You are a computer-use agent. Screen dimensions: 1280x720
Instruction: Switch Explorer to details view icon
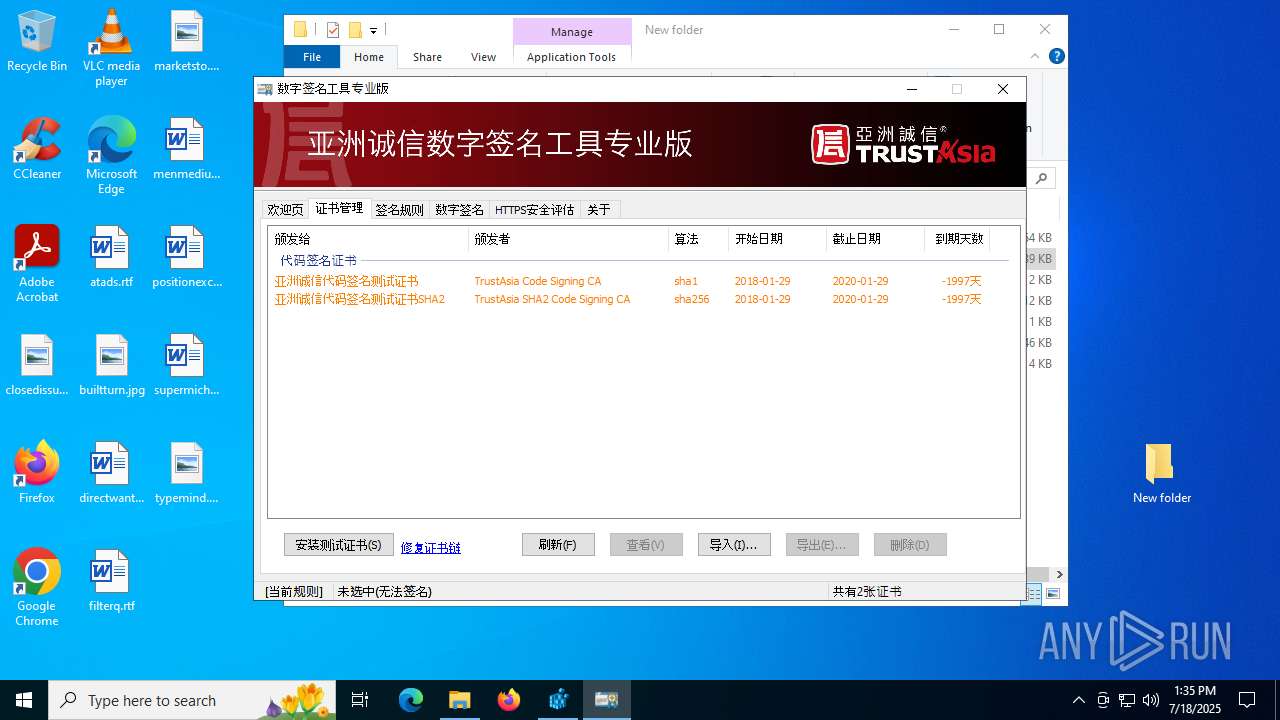click(x=1034, y=594)
